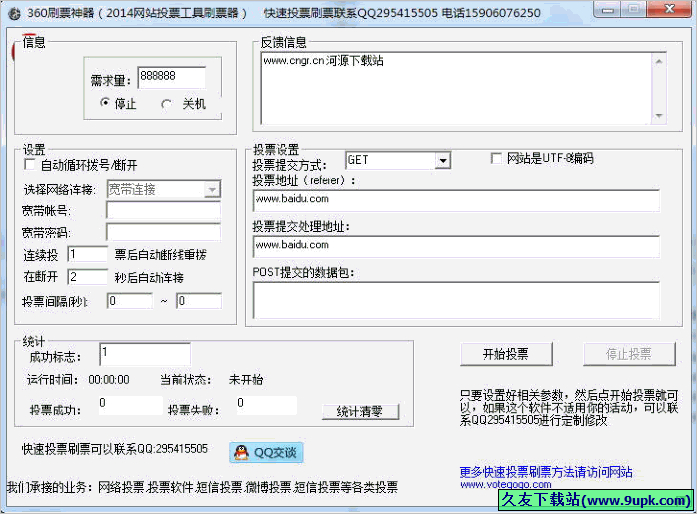Click the 投票成功 count field

coord(130,405)
